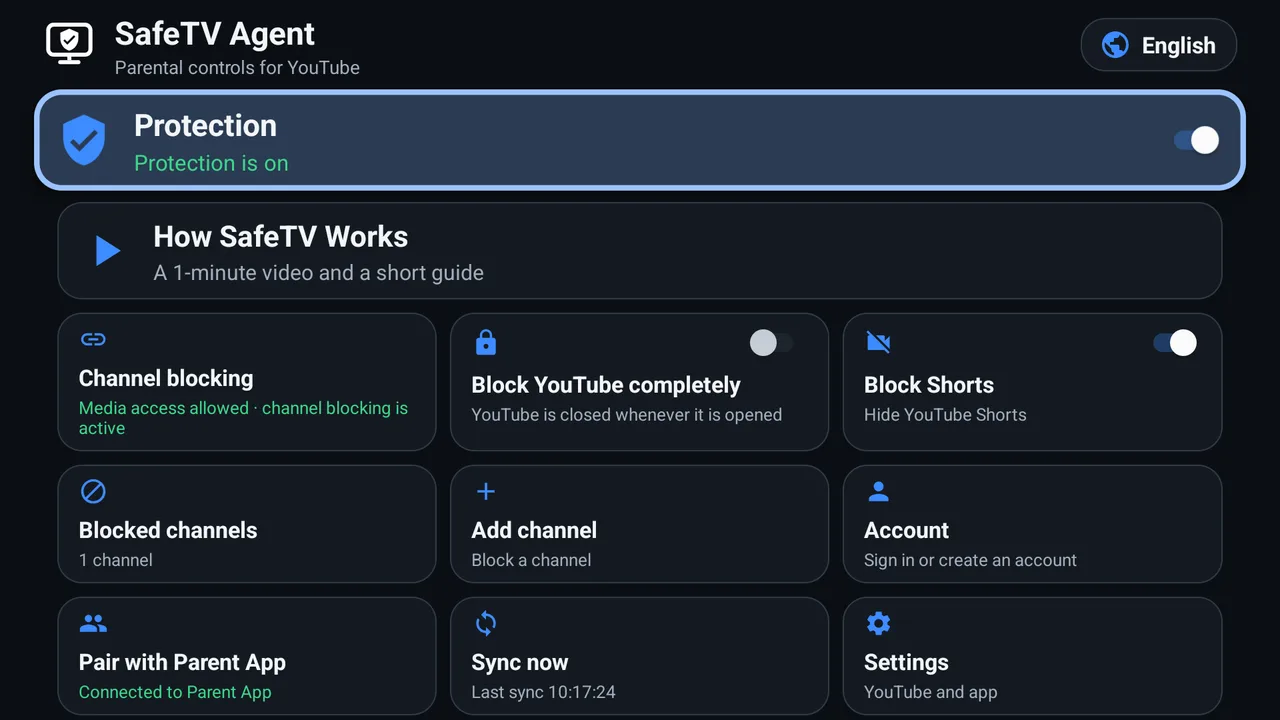Click the 'Block a channel' subtitle
Image resolution: width=1280 pixels, height=720 pixels.
click(x=531, y=560)
